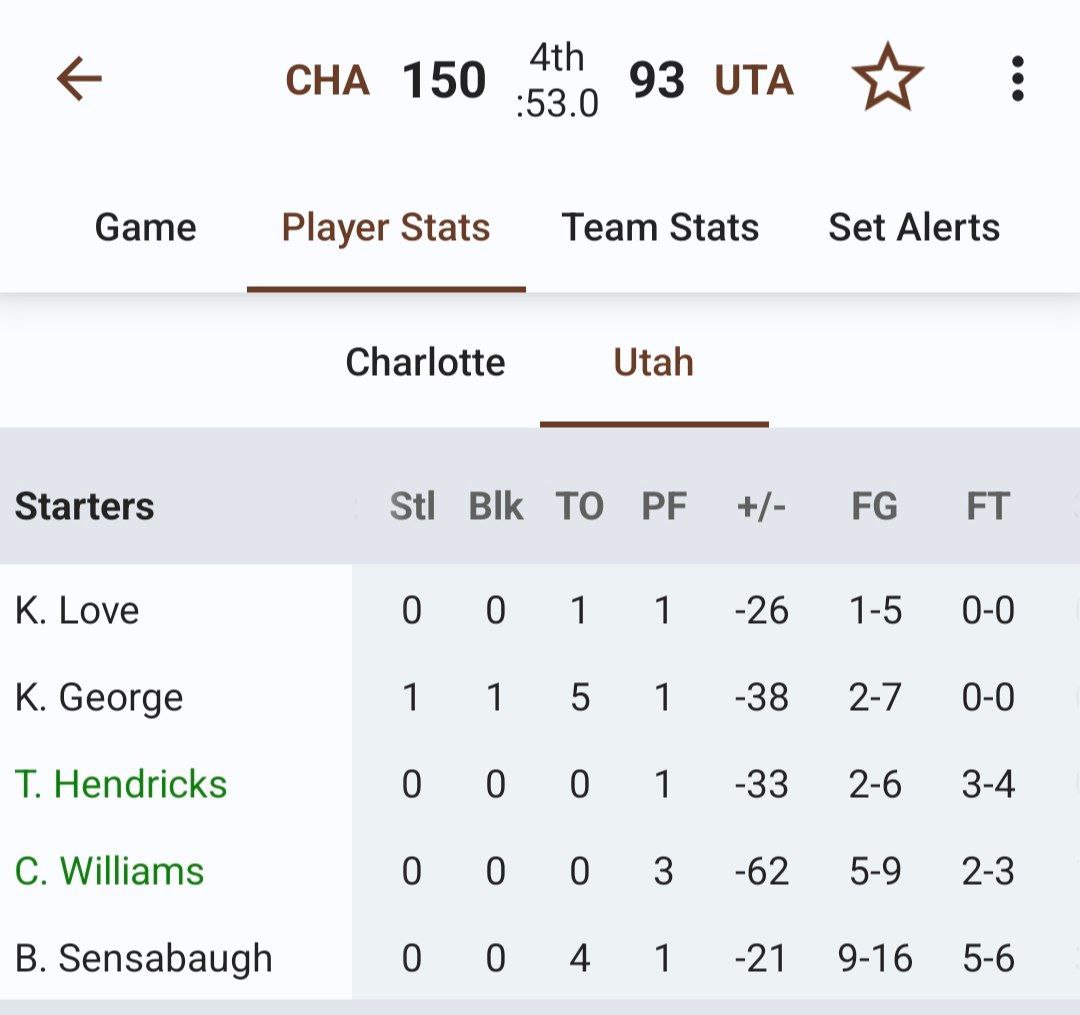Open K. Love's player row
This screenshot has height=1015, width=1080.
[x=77, y=610]
